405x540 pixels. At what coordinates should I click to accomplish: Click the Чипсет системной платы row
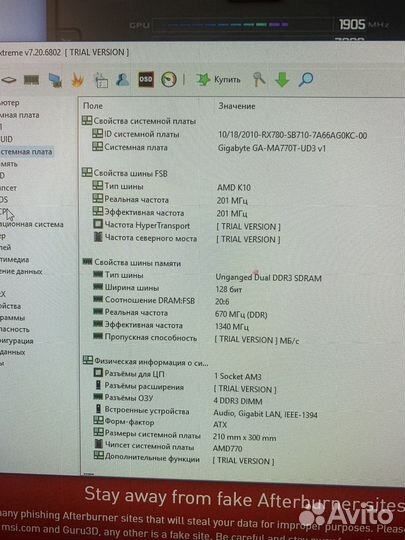(168, 447)
